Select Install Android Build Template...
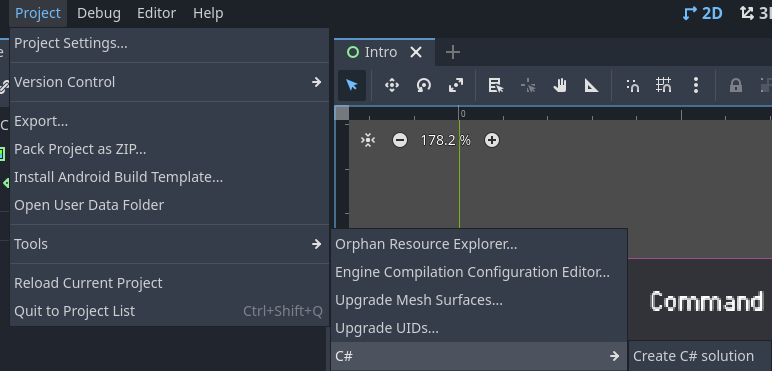 coord(169,177)
